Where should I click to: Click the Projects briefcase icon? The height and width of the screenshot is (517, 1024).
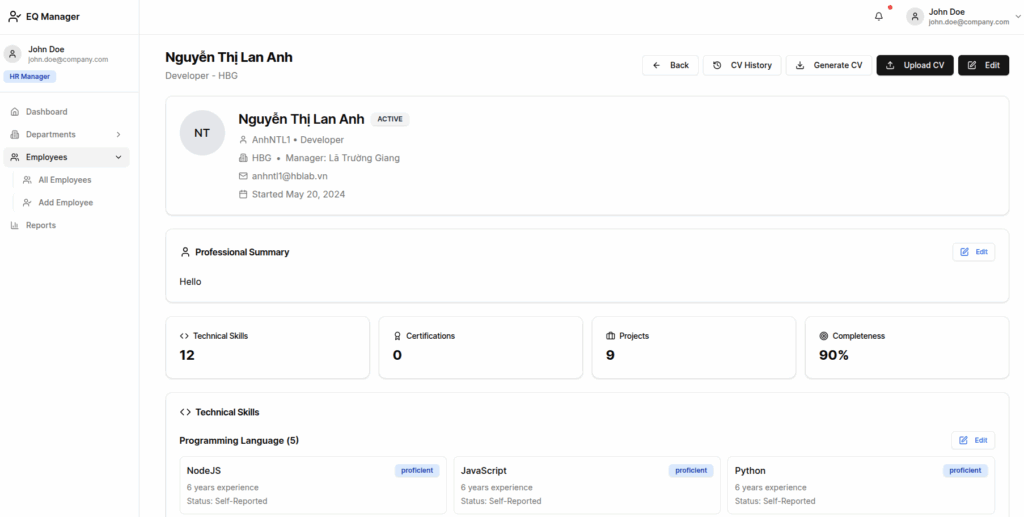pos(610,336)
